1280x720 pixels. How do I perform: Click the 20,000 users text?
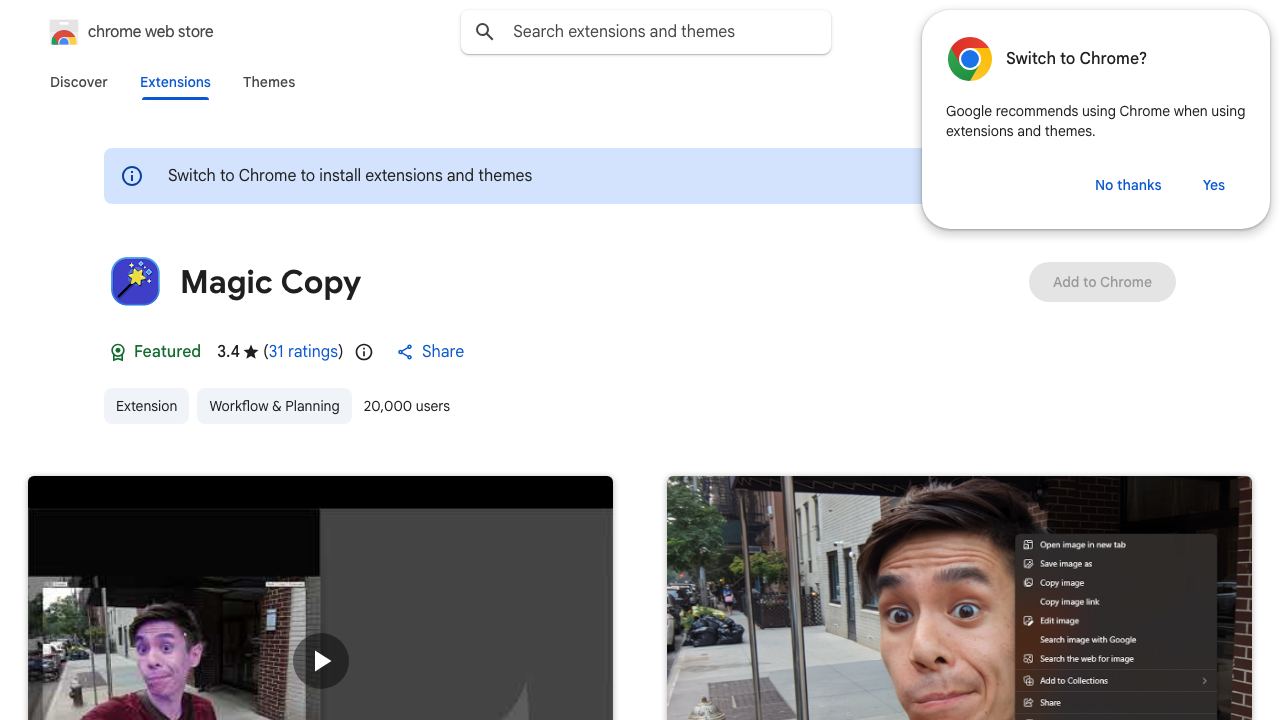pyautogui.click(x=407, y=406)
